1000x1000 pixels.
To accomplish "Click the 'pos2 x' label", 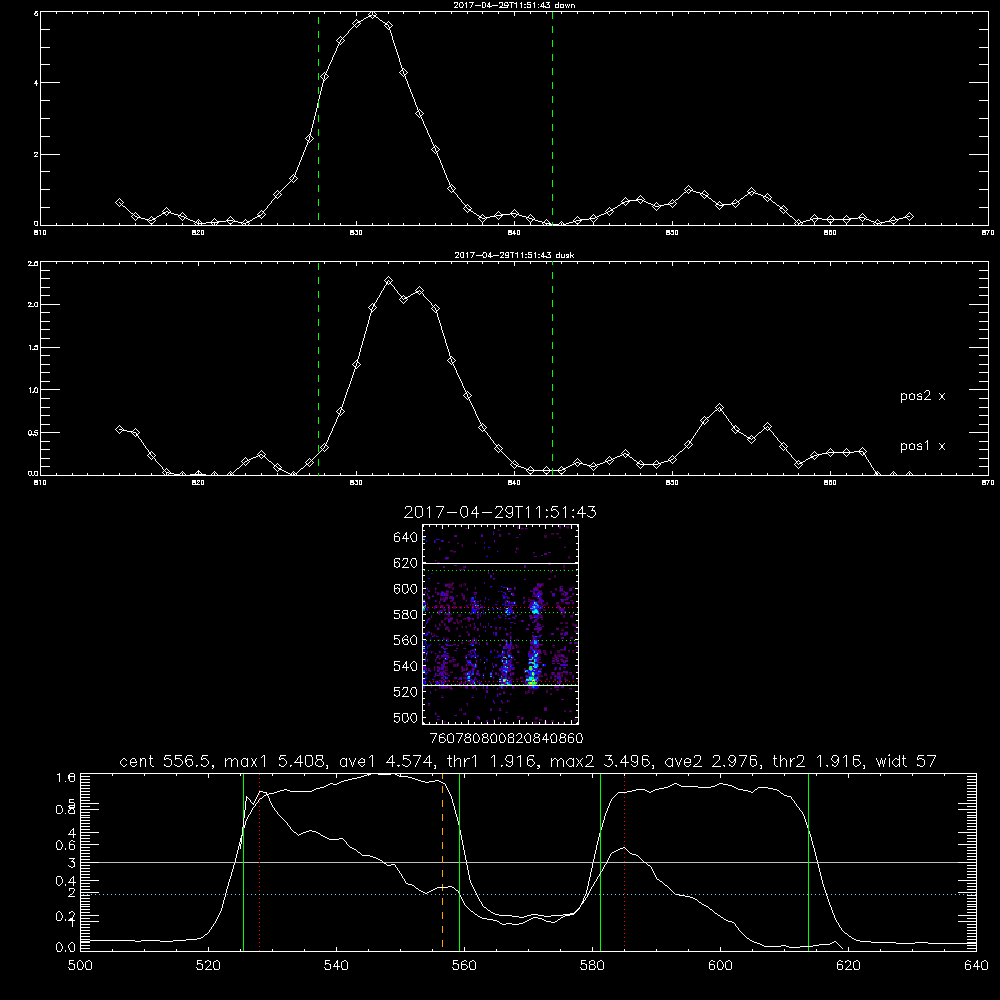I will [922, 396].
